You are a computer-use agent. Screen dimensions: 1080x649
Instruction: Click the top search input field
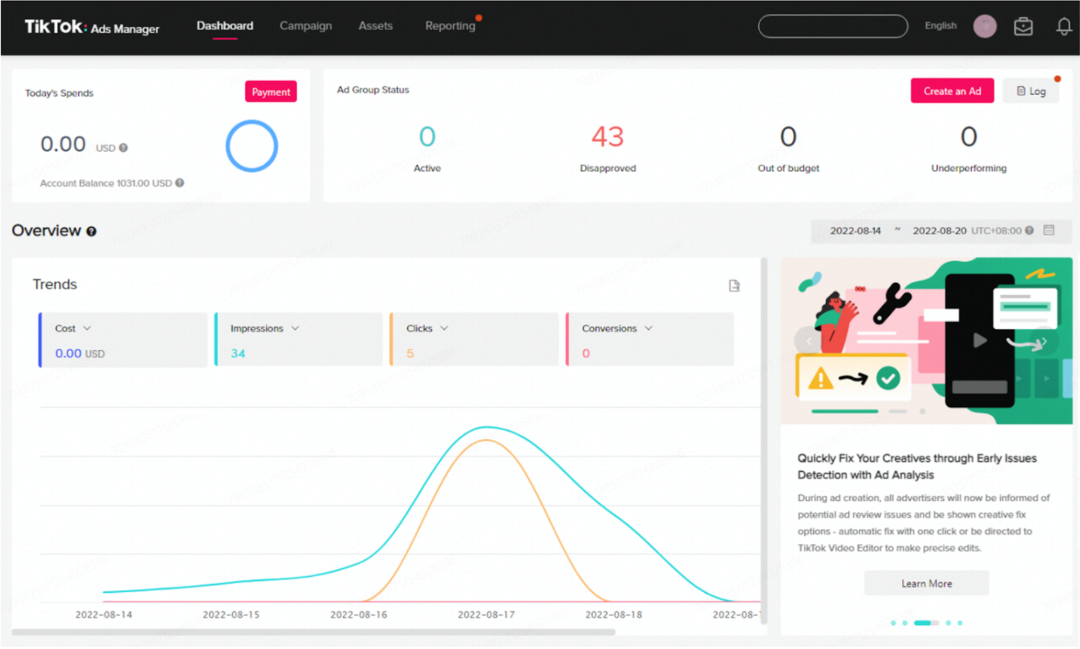pos(834,26)
